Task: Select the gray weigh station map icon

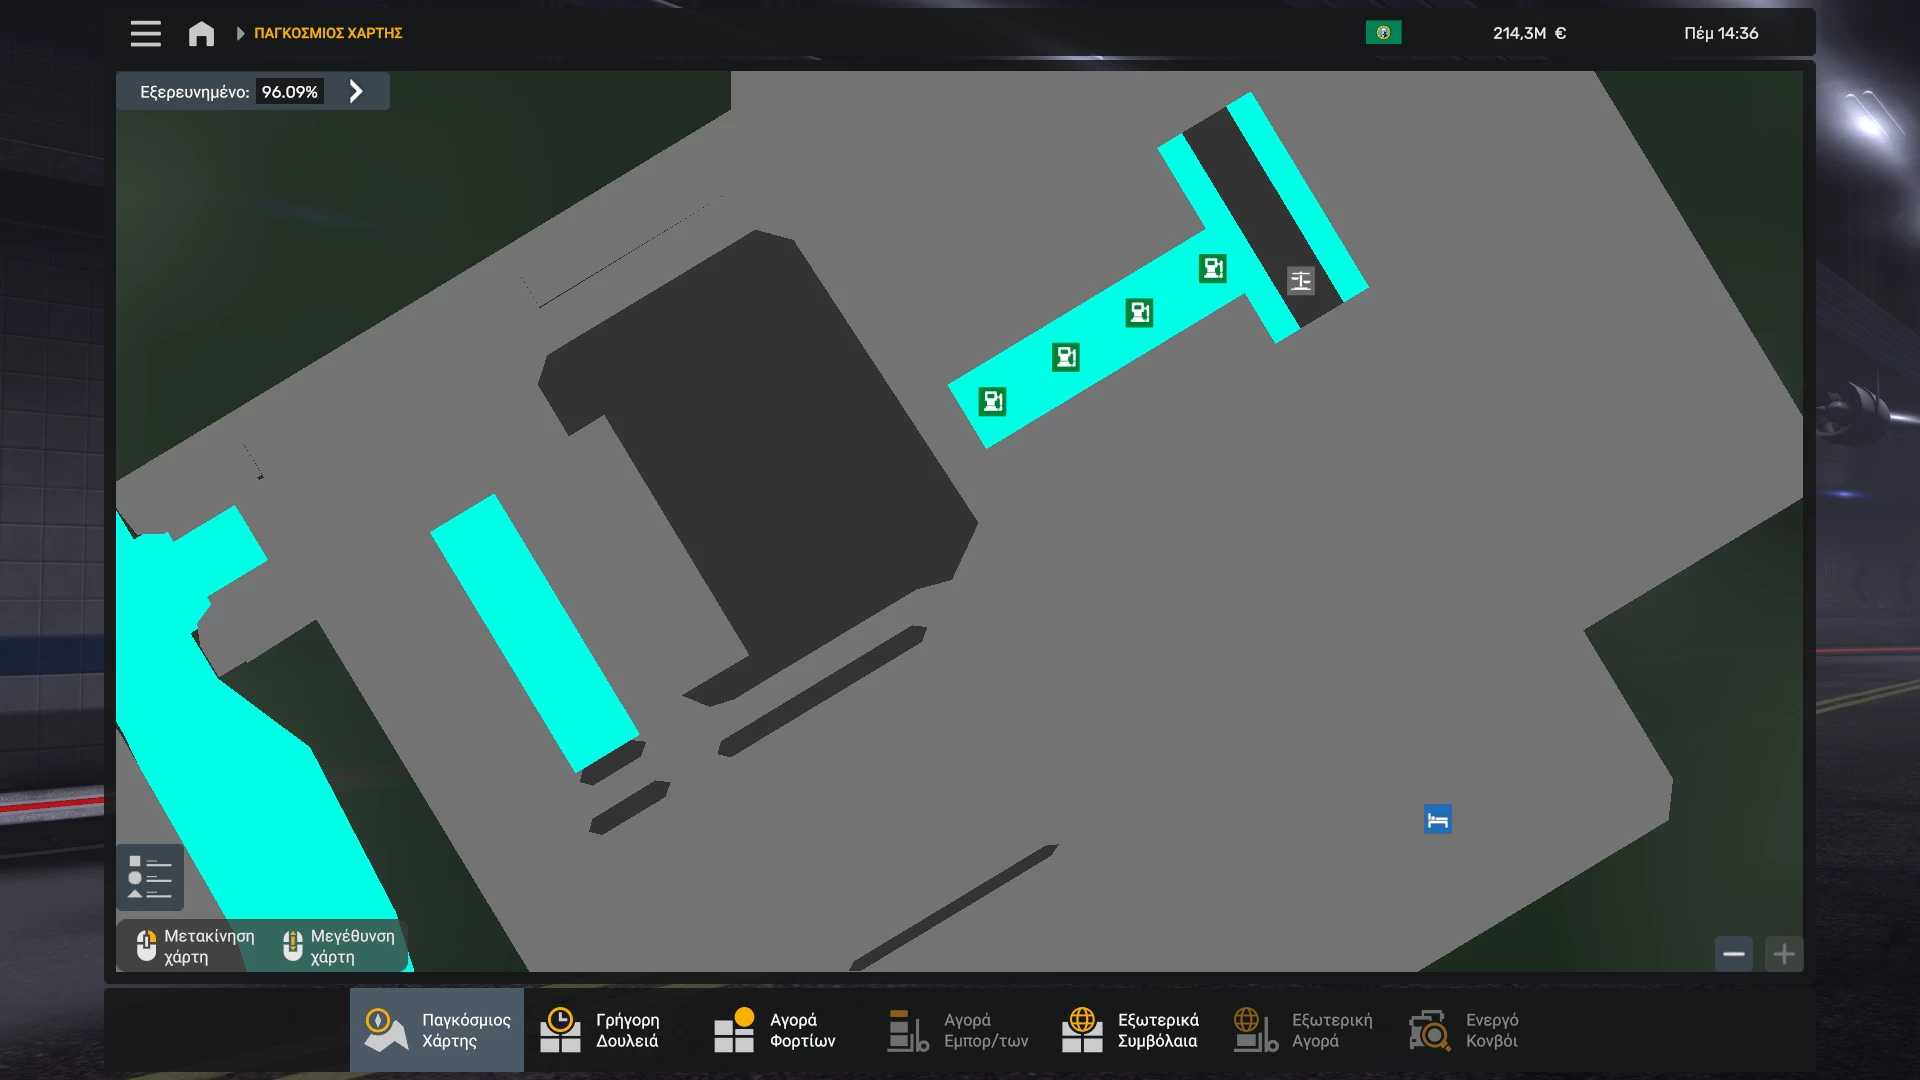Action: coord(1300,281)
